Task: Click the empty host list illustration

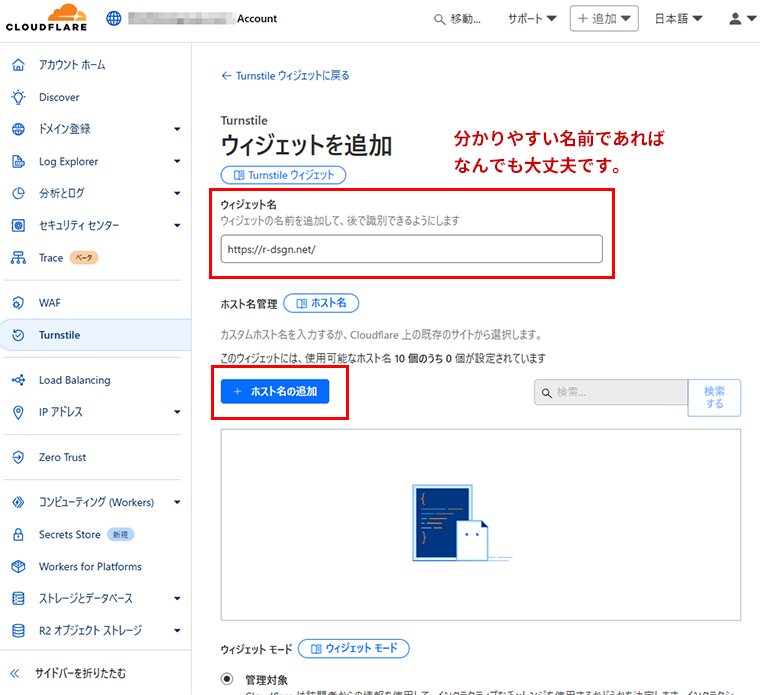Action: point(461,523)
